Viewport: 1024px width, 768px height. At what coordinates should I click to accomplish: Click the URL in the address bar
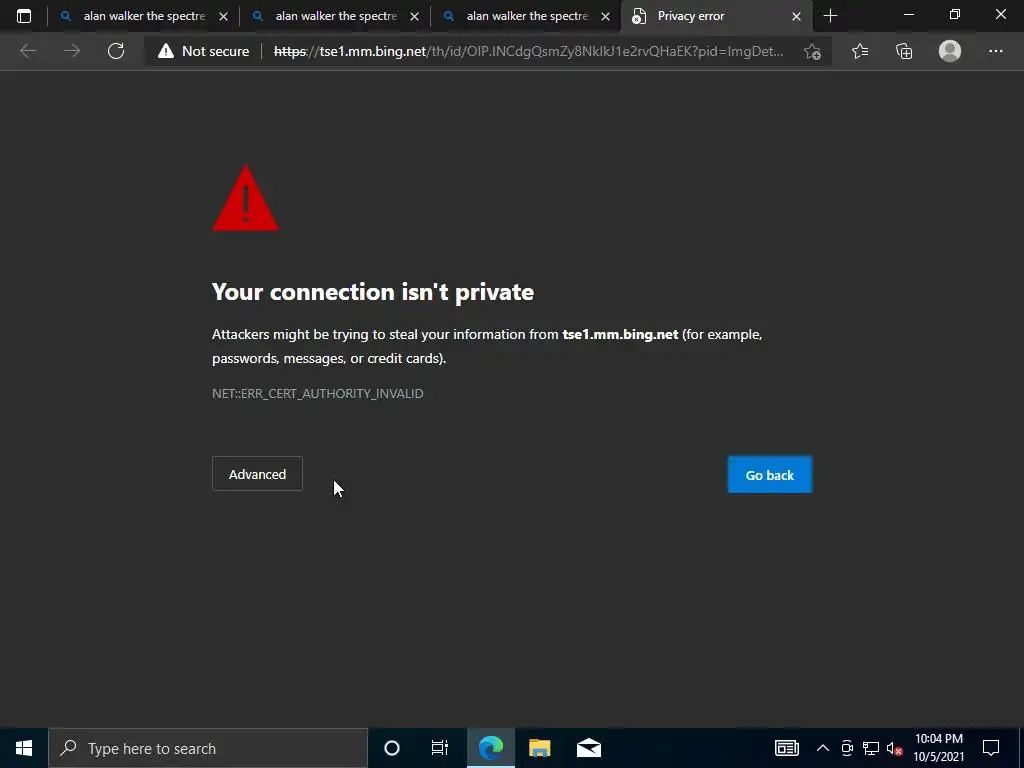(x=528, y=51)
